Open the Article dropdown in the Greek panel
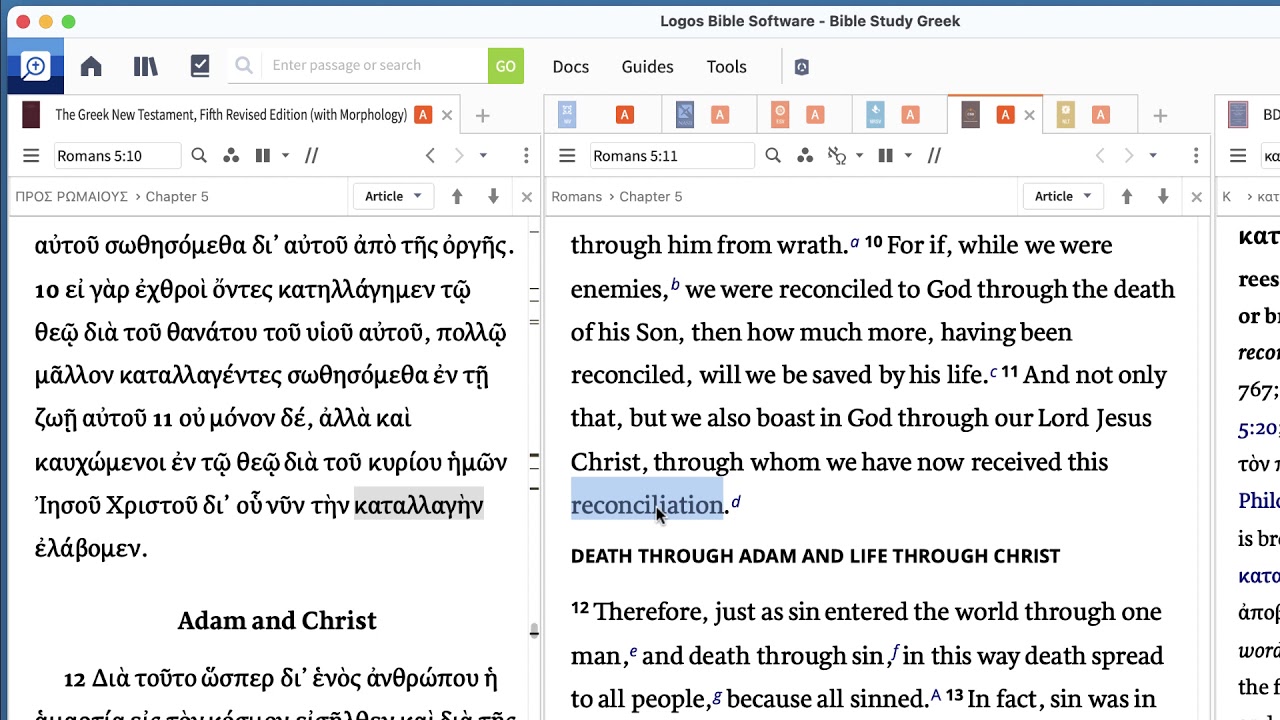Screen dimensions: 1280x720 pyautogui.click(x=393, y=197)
